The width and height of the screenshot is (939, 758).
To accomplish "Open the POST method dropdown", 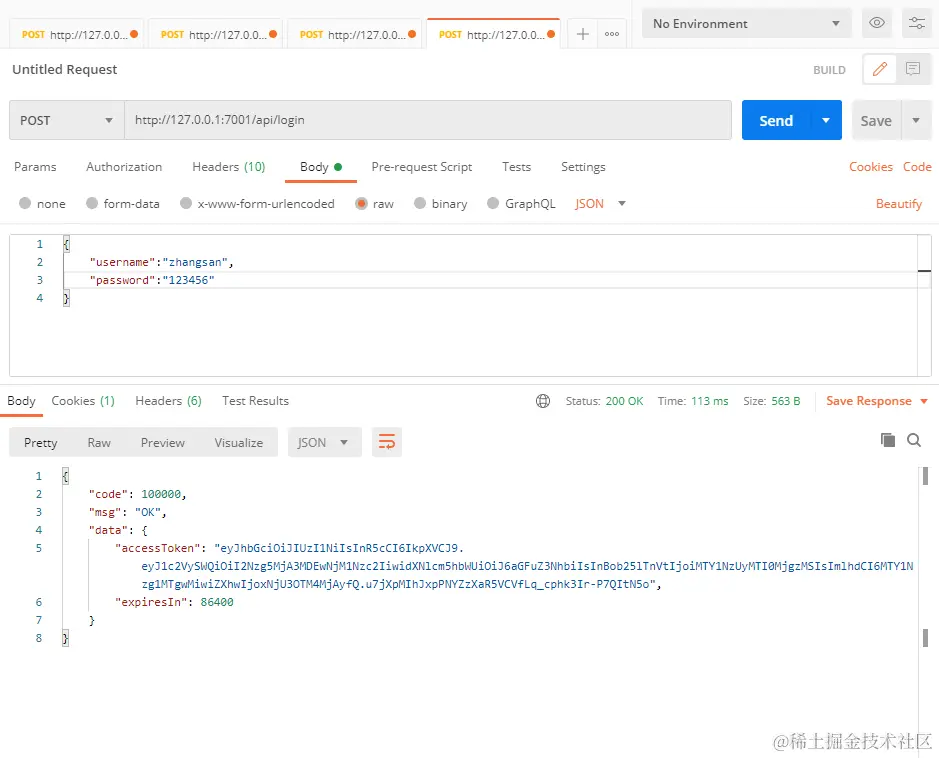I will tap(66, 120).
